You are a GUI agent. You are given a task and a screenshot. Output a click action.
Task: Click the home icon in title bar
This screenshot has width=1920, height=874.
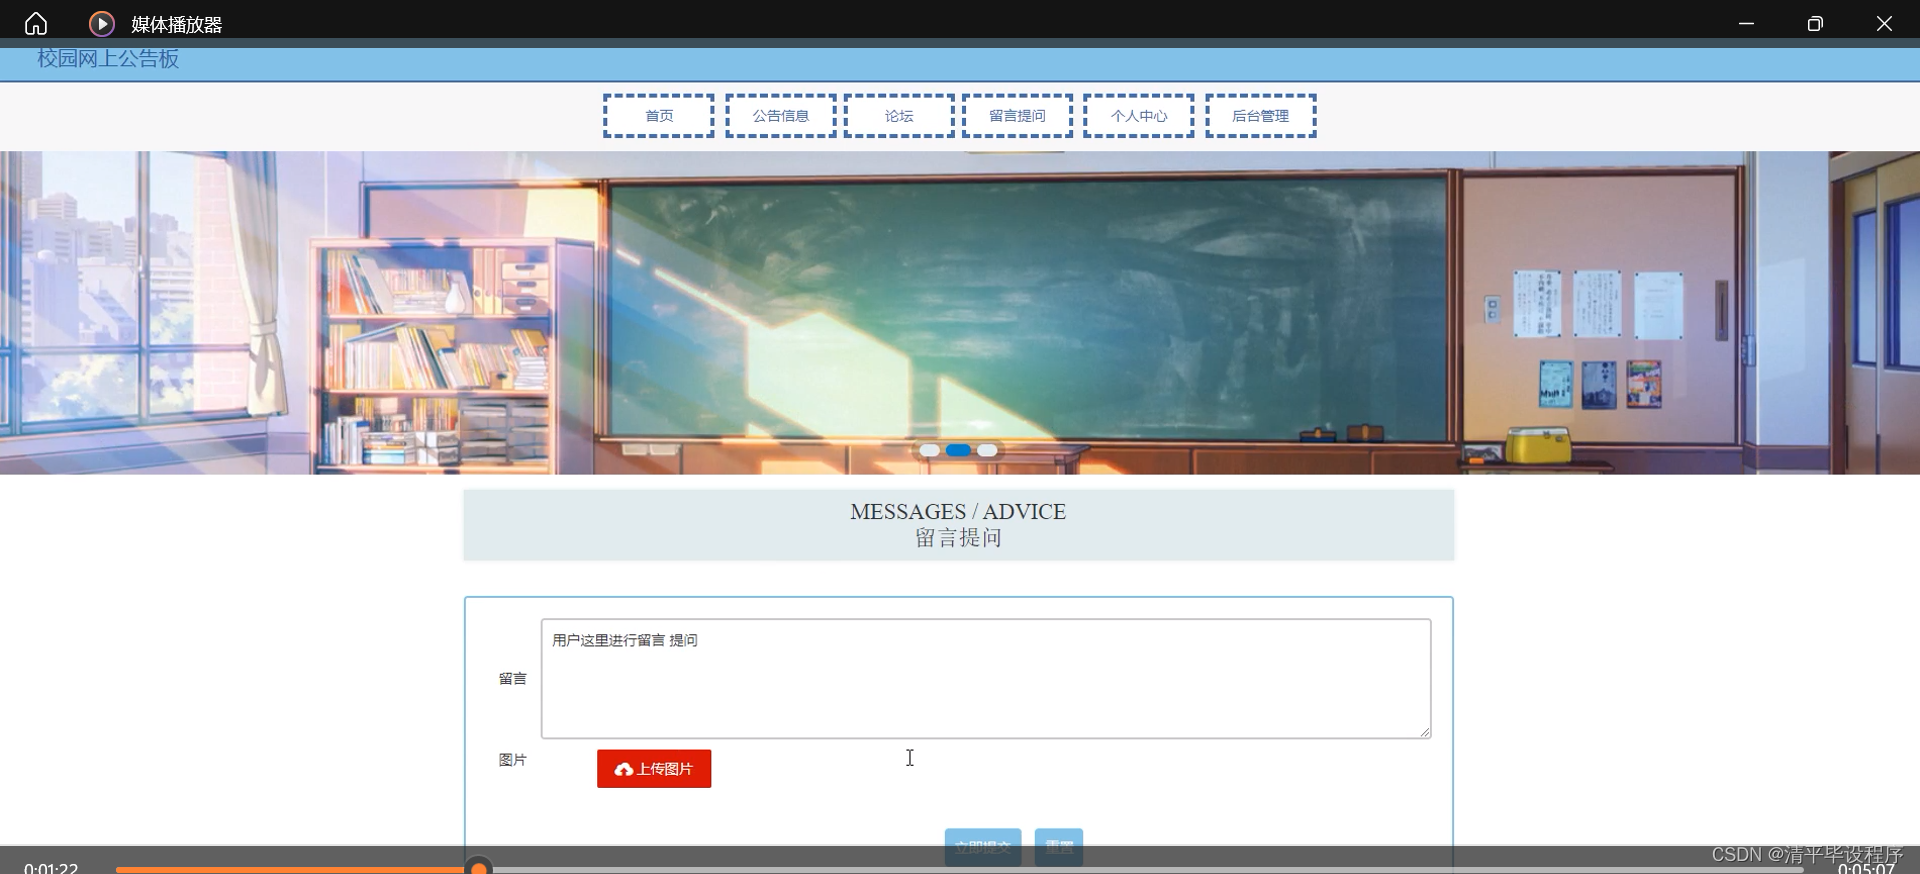pyautogui.click(x=36, y=23)
